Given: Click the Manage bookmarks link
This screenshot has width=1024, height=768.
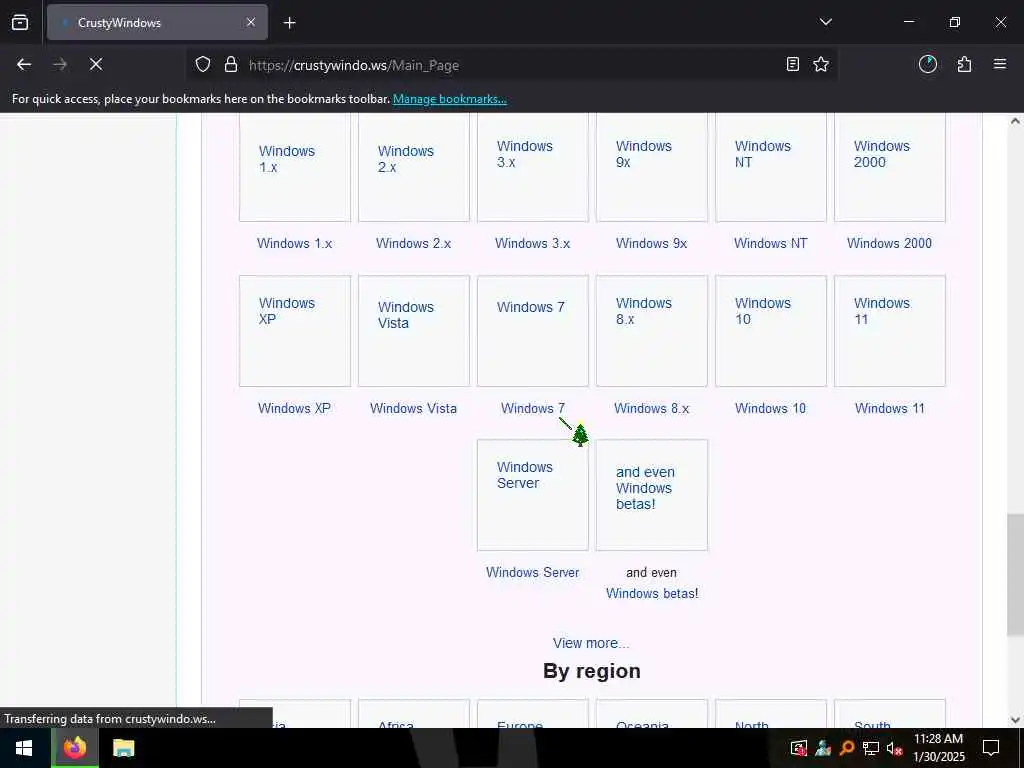Looking at the screenshot, I should point(450,99).
